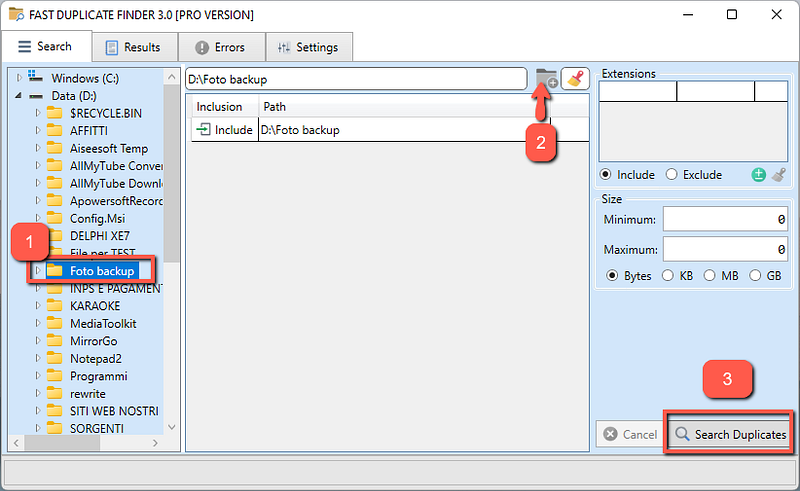Click the tree scroll-up arrow
800x491 pixels.
point(171,77)
